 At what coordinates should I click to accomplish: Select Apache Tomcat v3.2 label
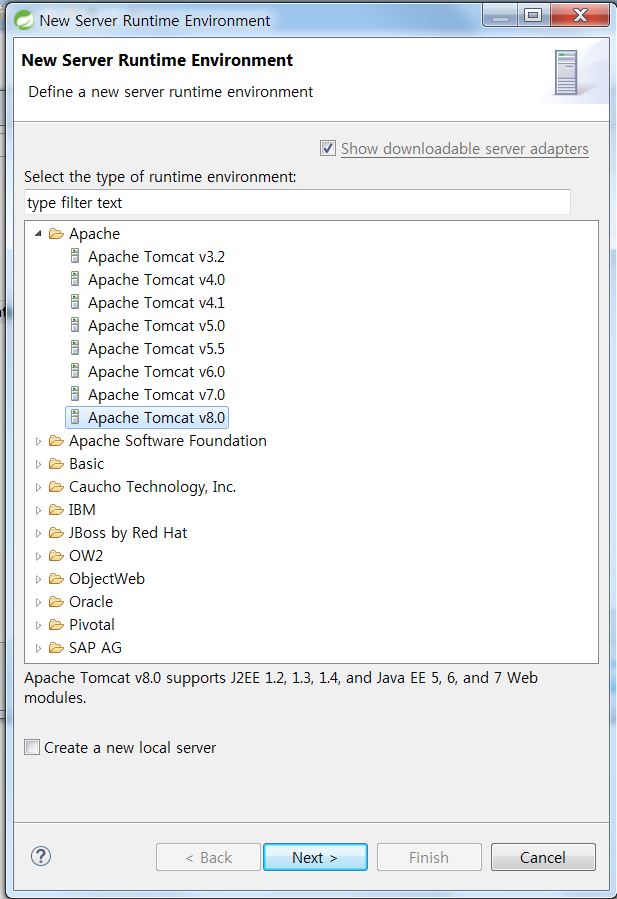click(x=156, y=256)
